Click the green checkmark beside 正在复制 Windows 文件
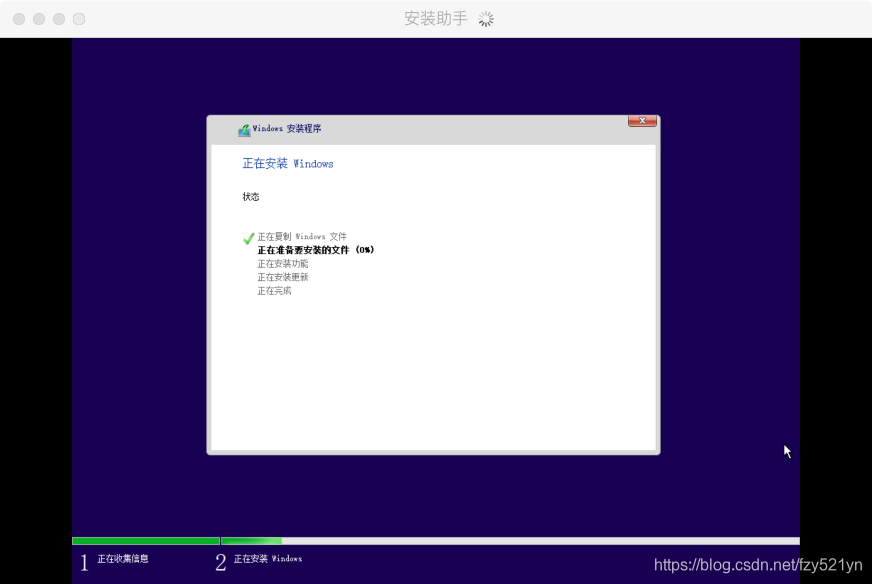The width and height of the screenshot is (872, 584). coord(249,238)
